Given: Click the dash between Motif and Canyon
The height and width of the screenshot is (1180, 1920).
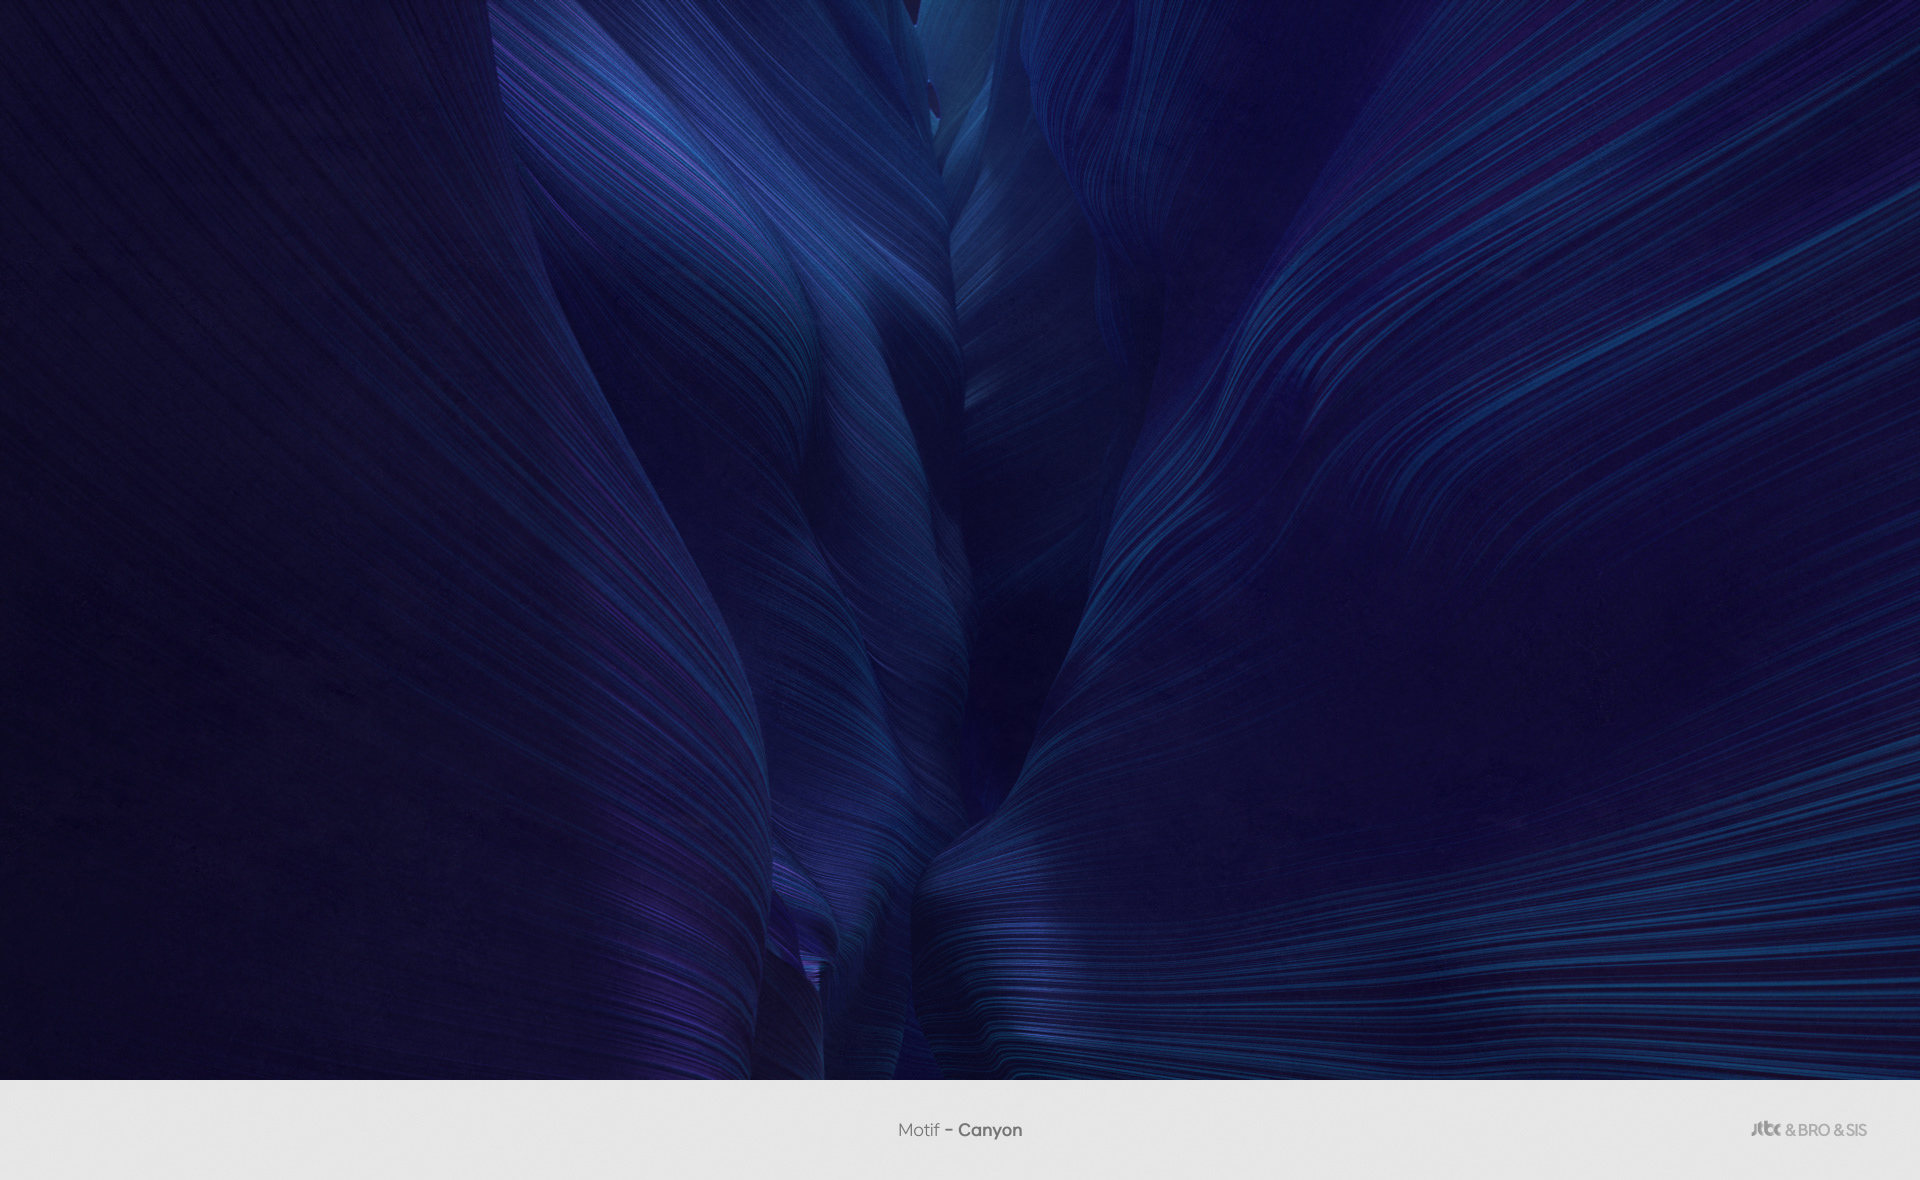Looking at the screenshot, I should (x=948, y=1130).
